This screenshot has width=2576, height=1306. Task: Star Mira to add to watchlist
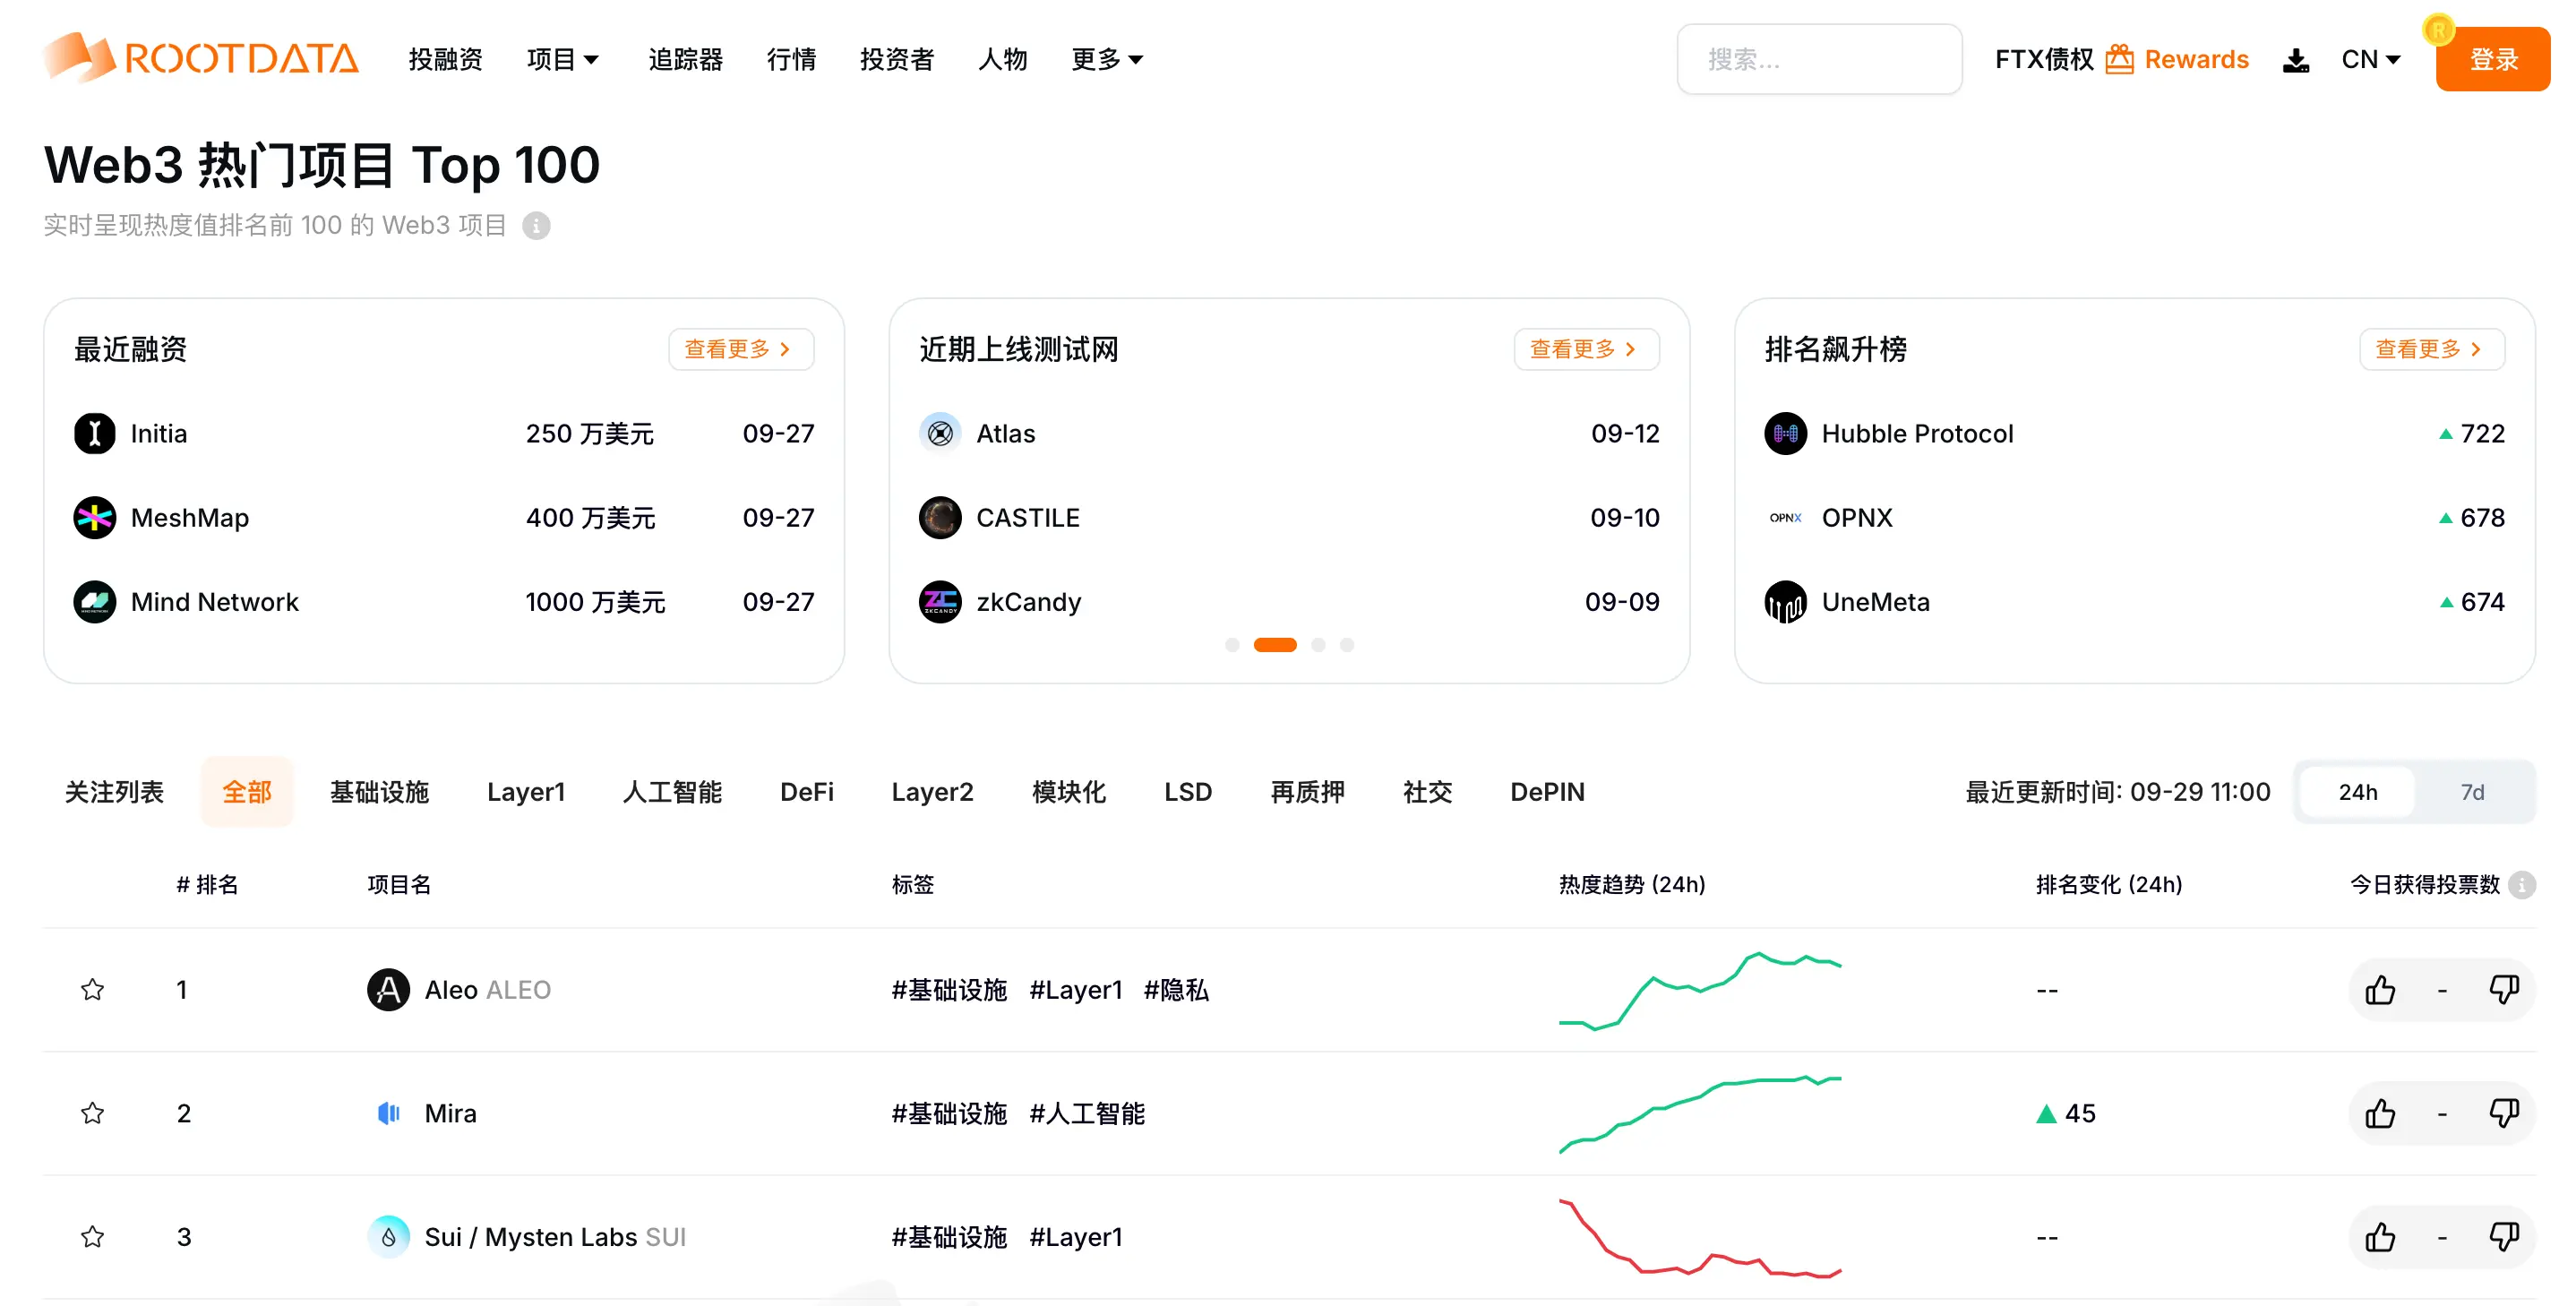[93, 1113]
